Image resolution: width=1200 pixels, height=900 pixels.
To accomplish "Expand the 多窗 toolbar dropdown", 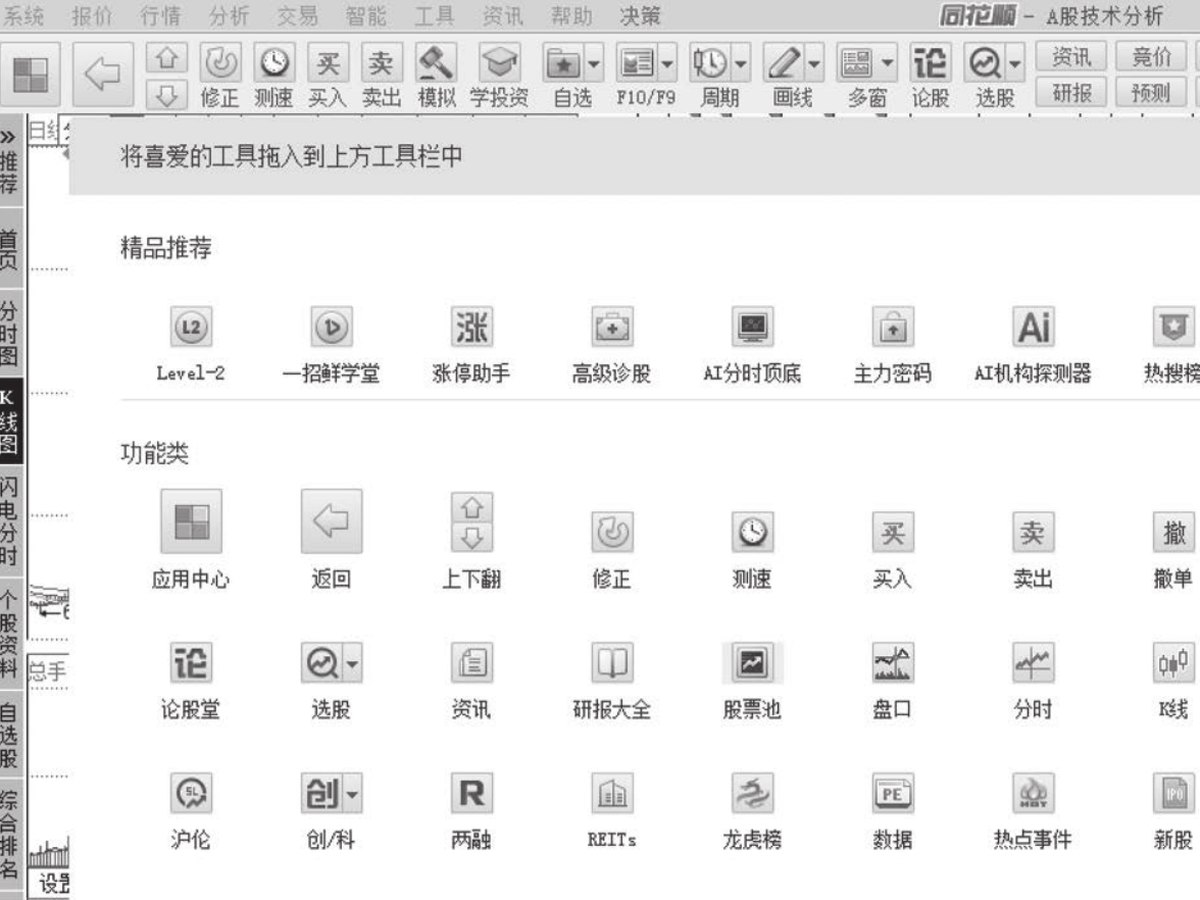I will [x=888, y=64].
